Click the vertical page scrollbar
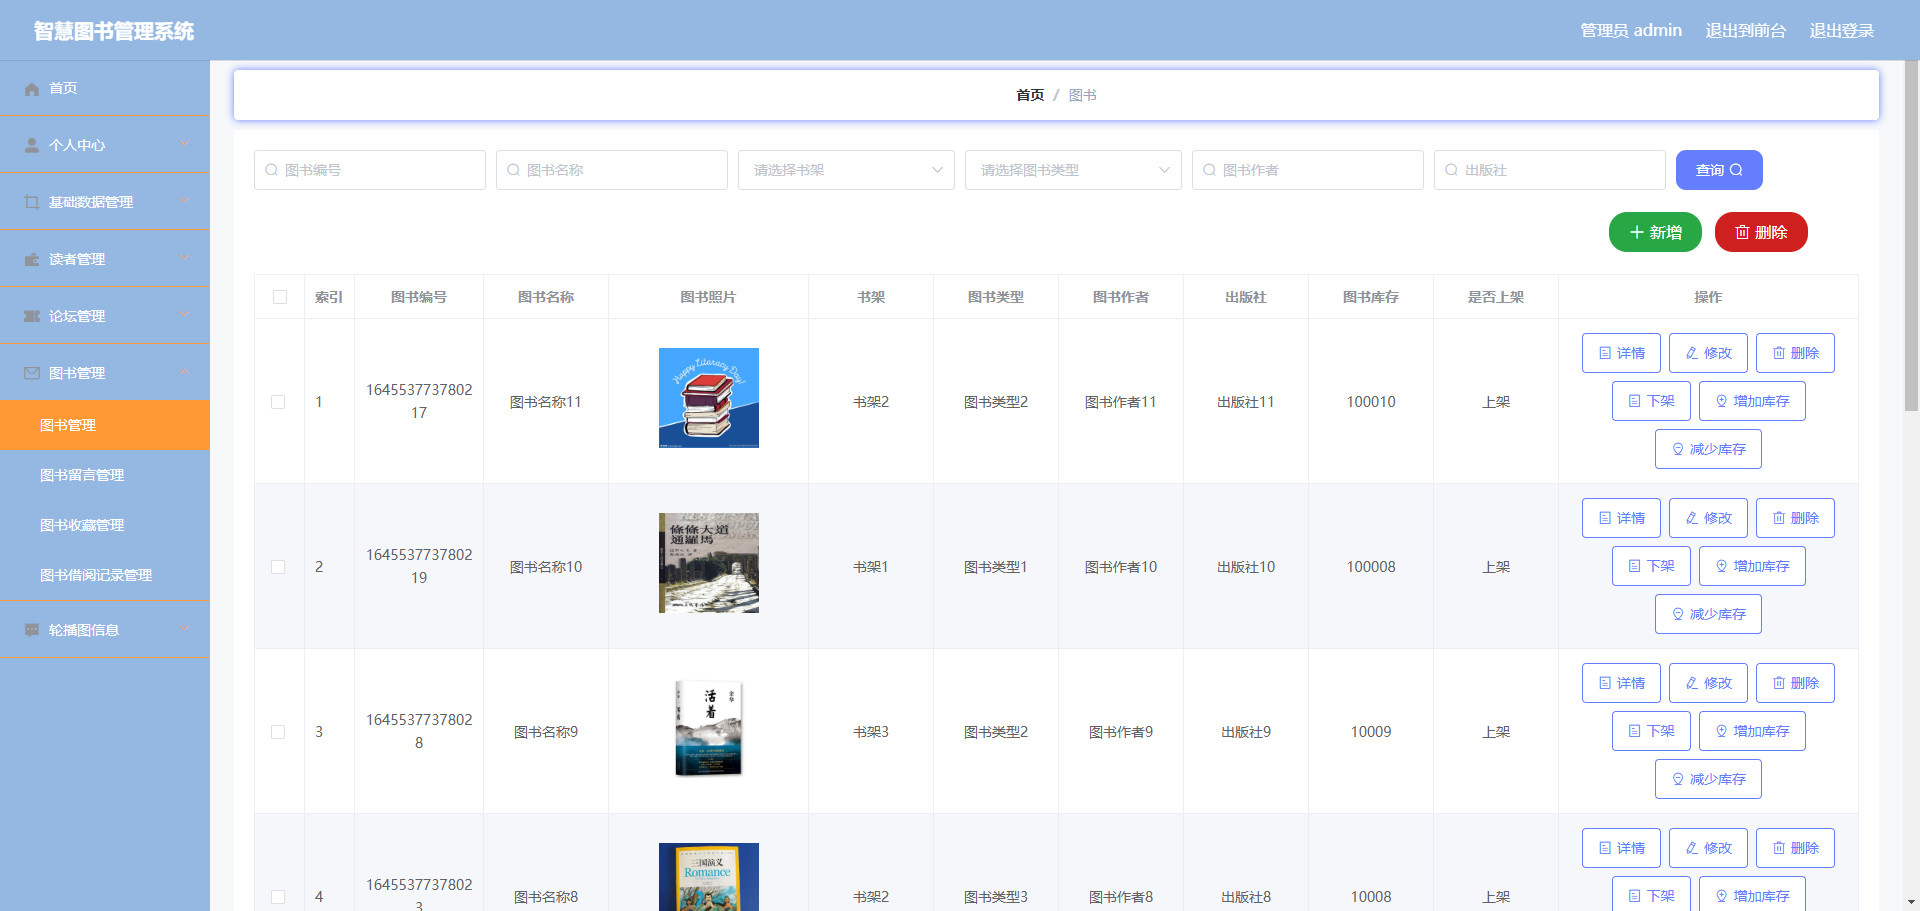 pos(1911,236)
